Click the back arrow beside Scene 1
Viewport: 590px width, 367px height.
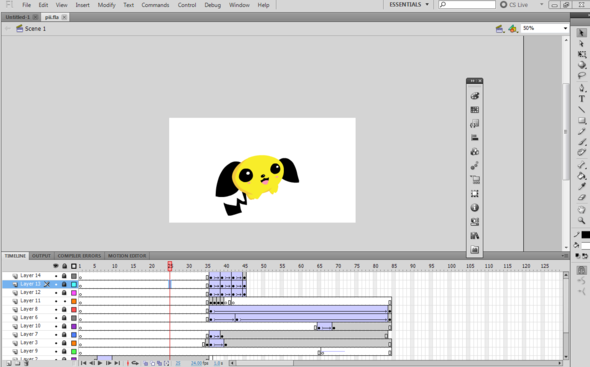(x=8, y=29)
